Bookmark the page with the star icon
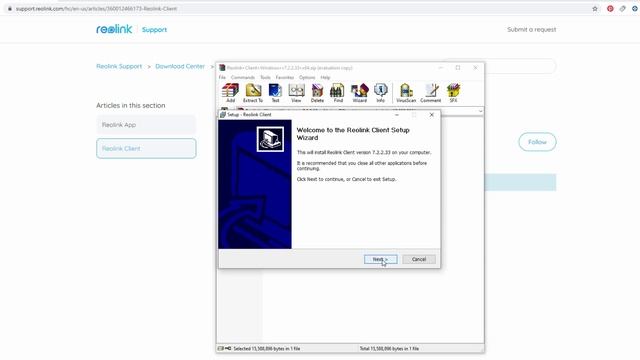Image resolution: width=640 pixels, height=360 pixels. pos(595,9)
